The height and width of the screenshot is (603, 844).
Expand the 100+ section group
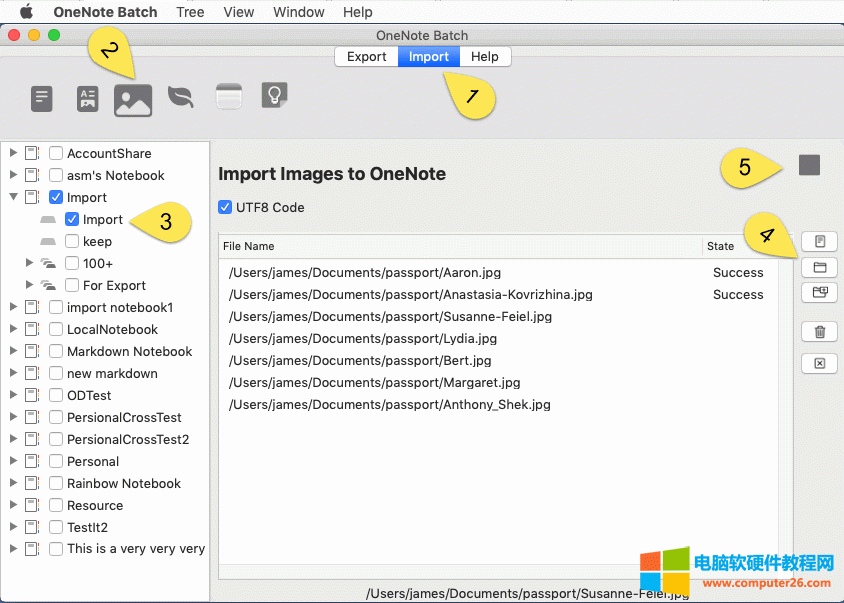click(x=29, y=263)
